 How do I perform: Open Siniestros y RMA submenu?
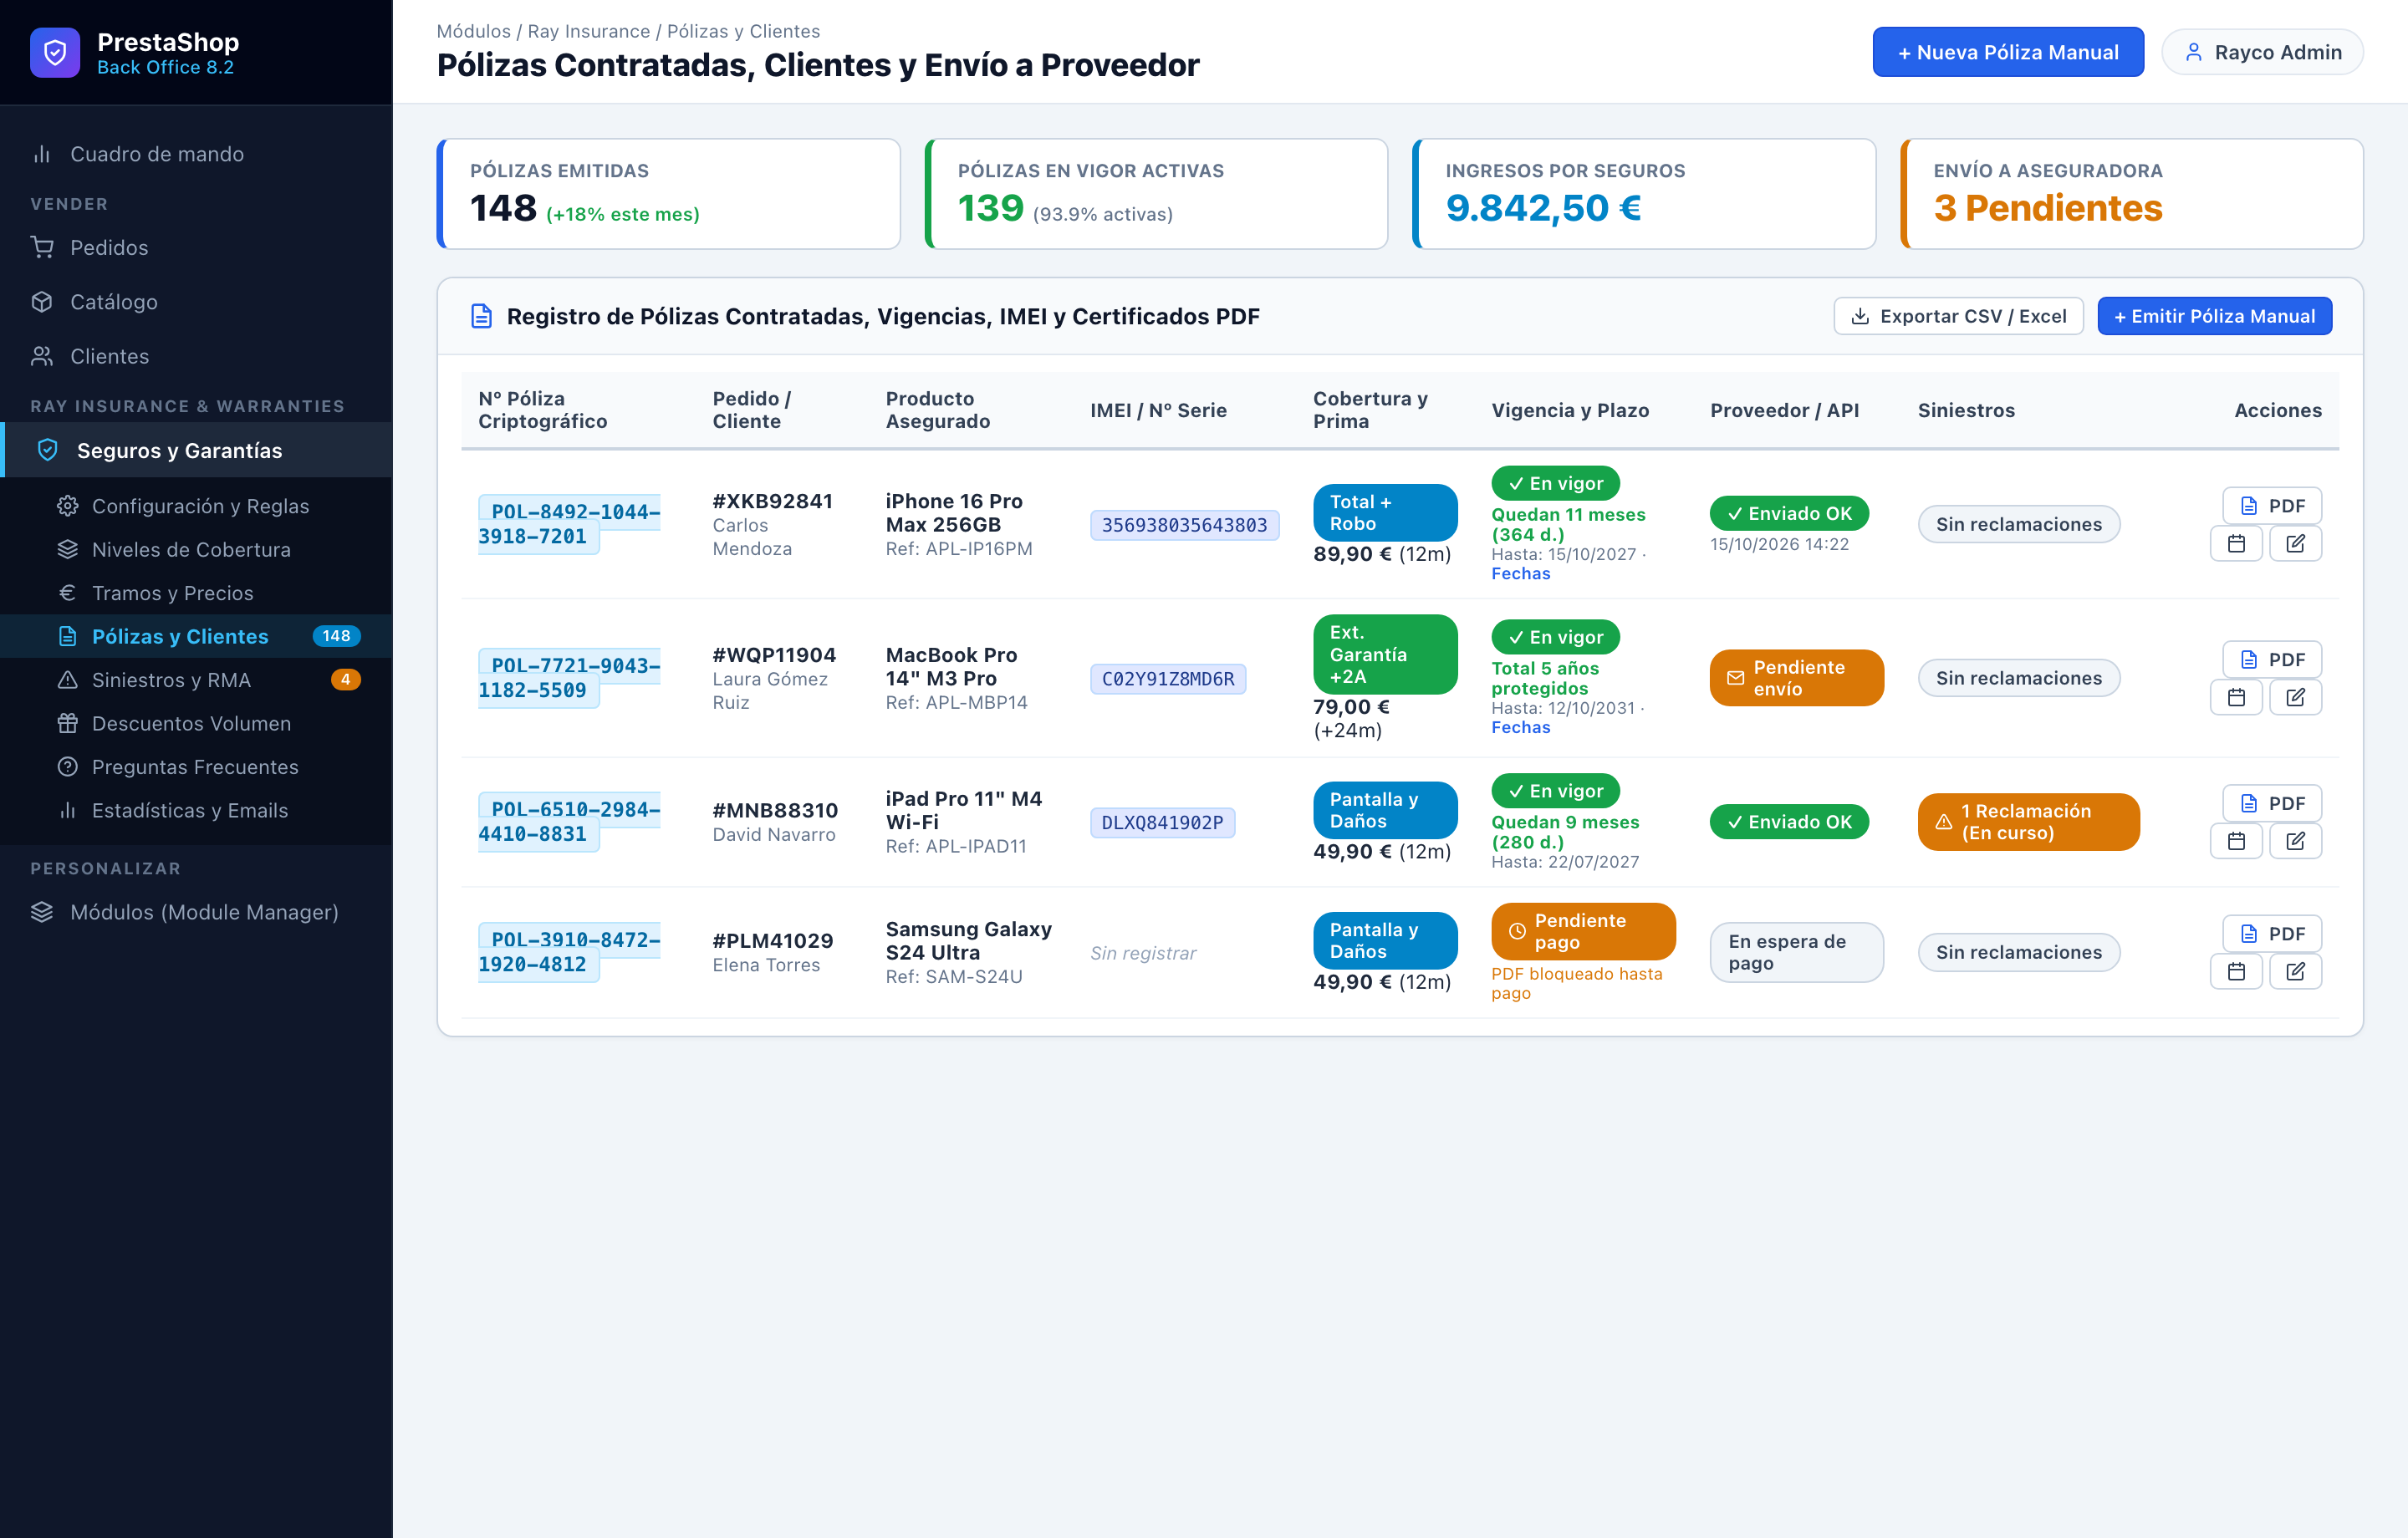click(x=196, y=680)
